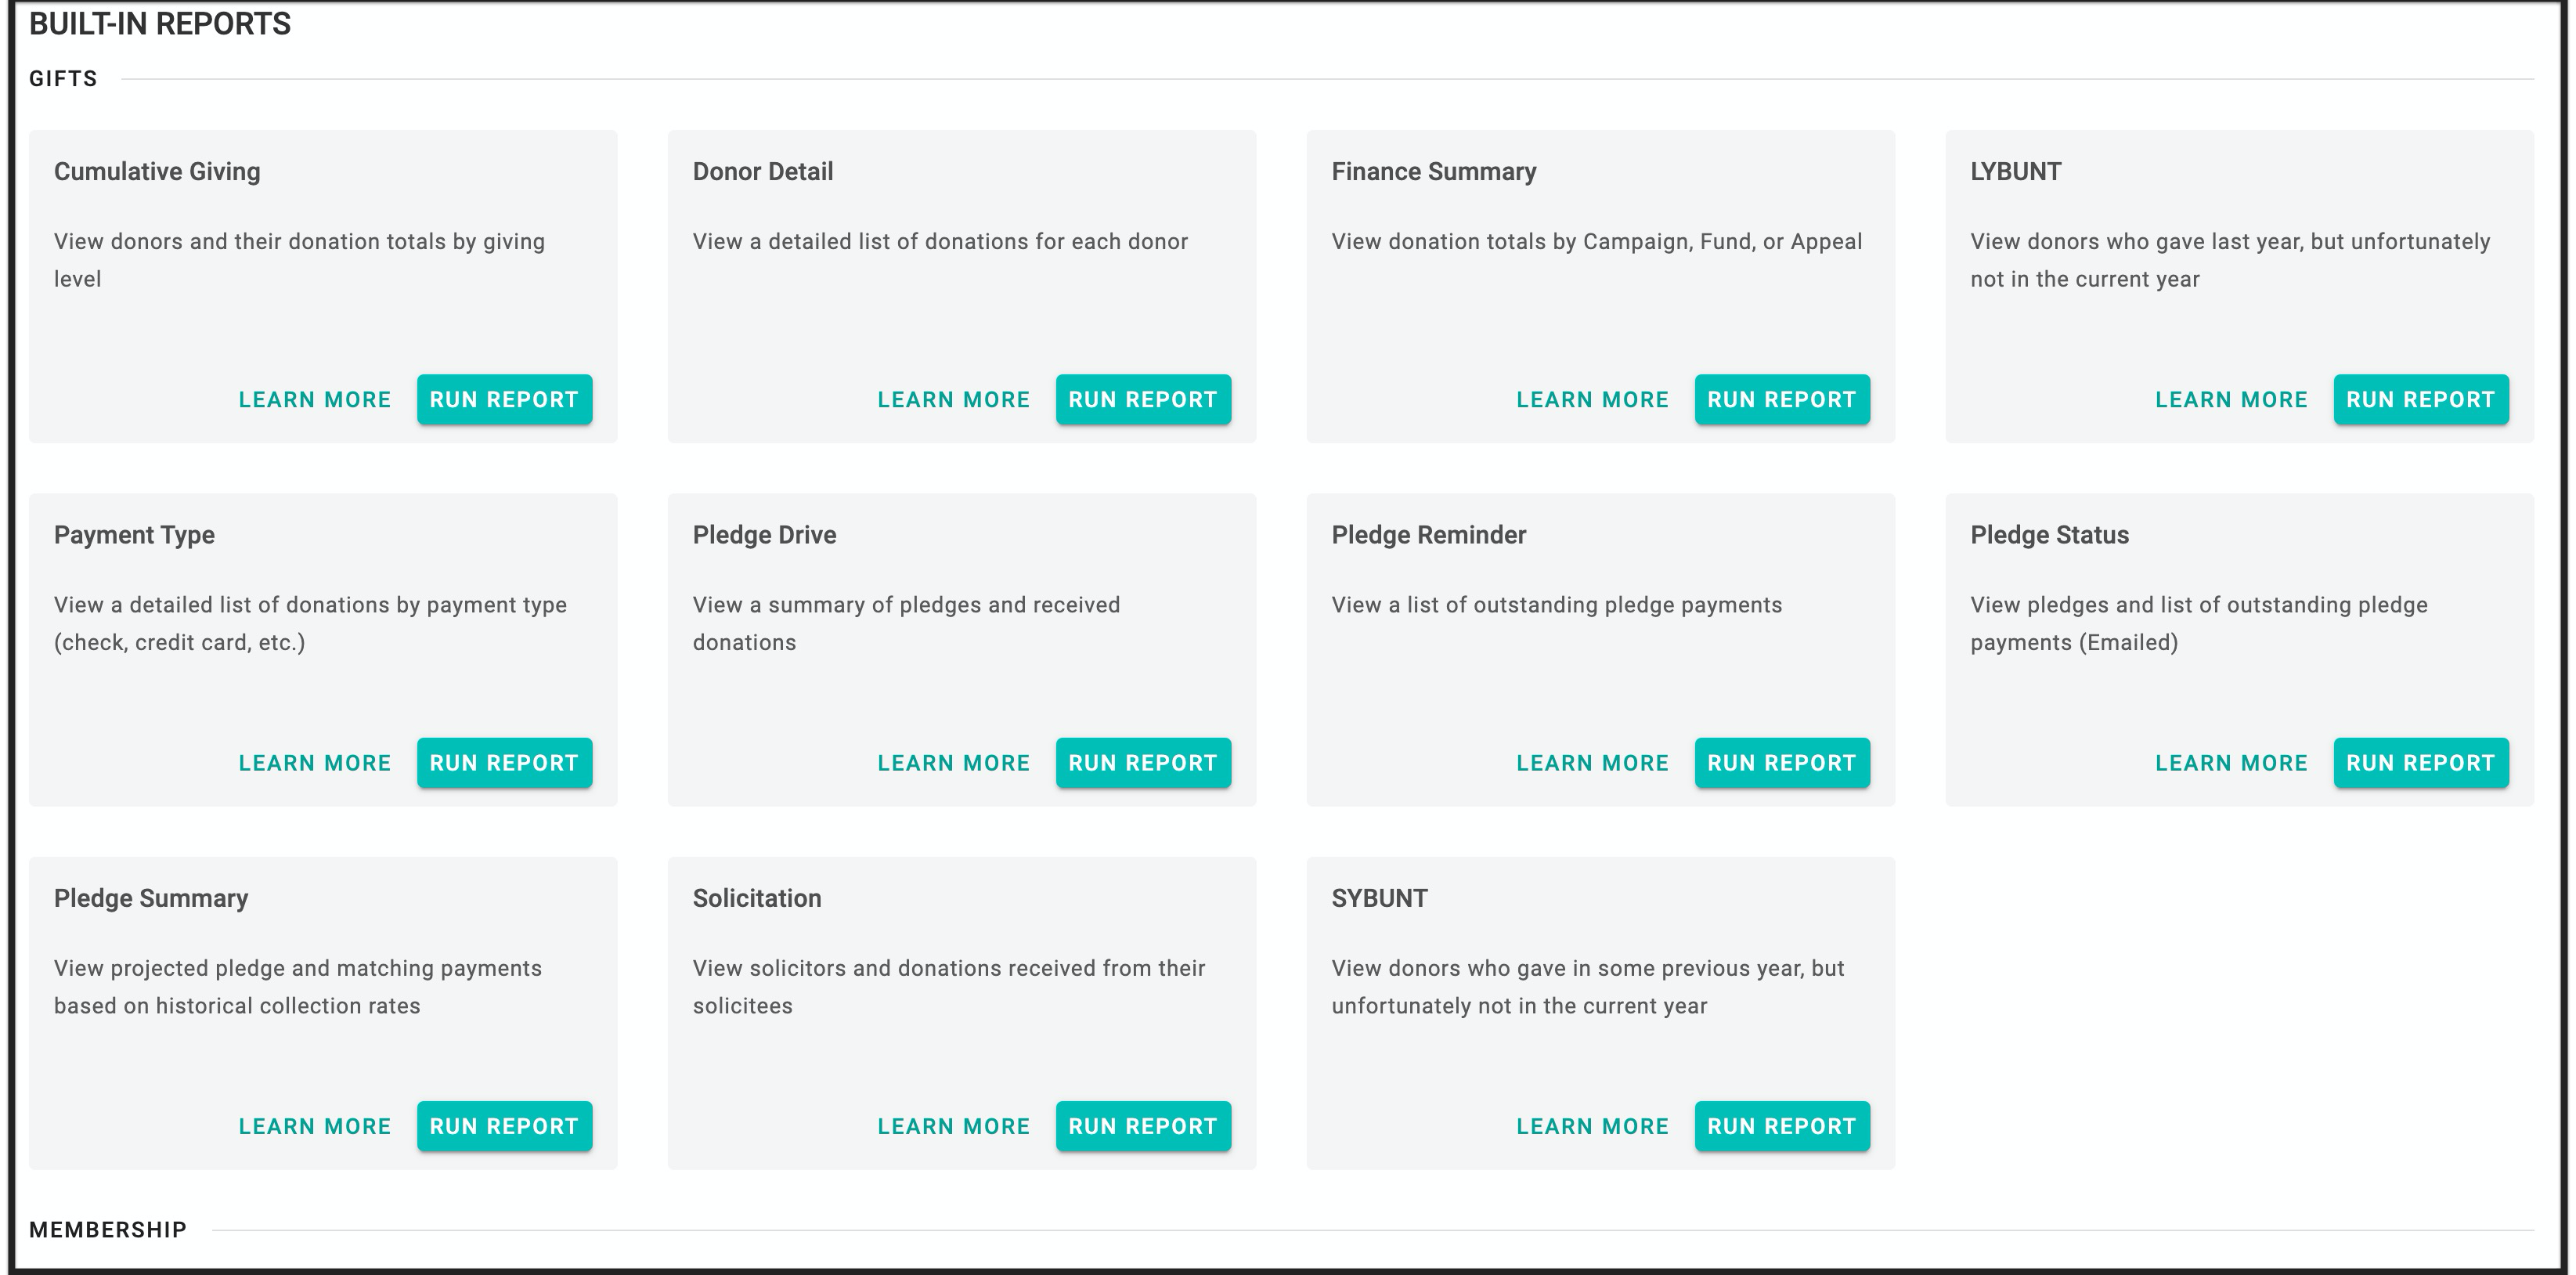The image size is (2576, 1275).
Task: Learn more about Cumulative Giving
Action: (314, 399)
